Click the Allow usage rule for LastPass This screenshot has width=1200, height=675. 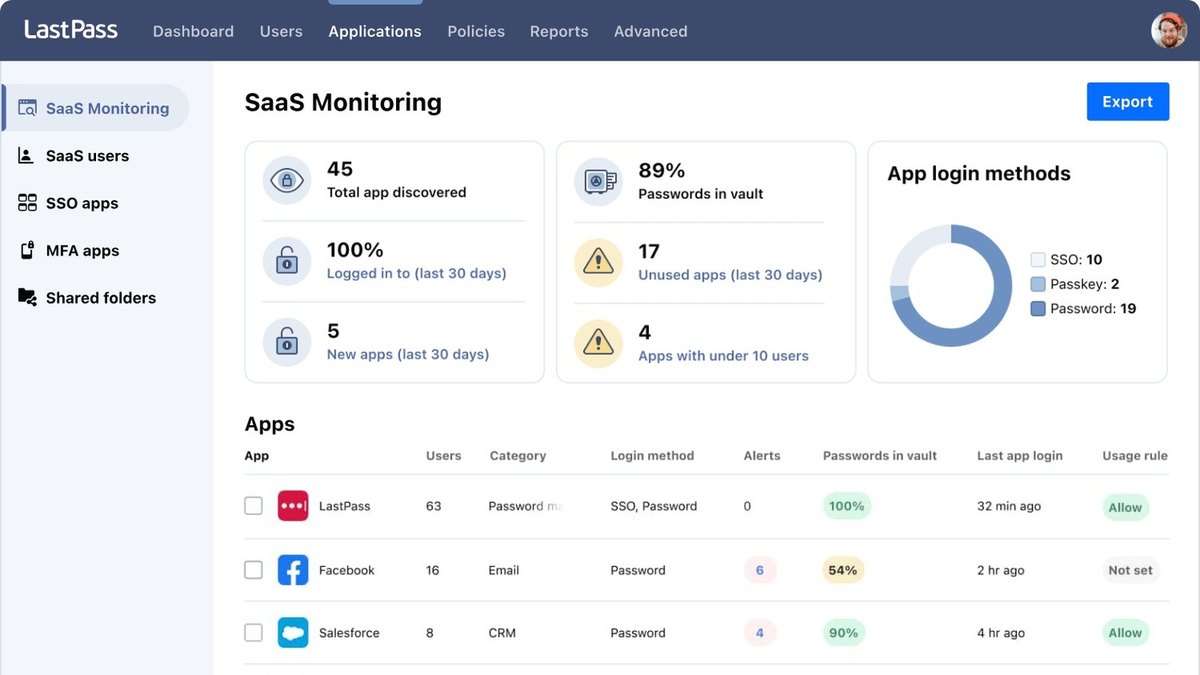[x=1125, y=507]
